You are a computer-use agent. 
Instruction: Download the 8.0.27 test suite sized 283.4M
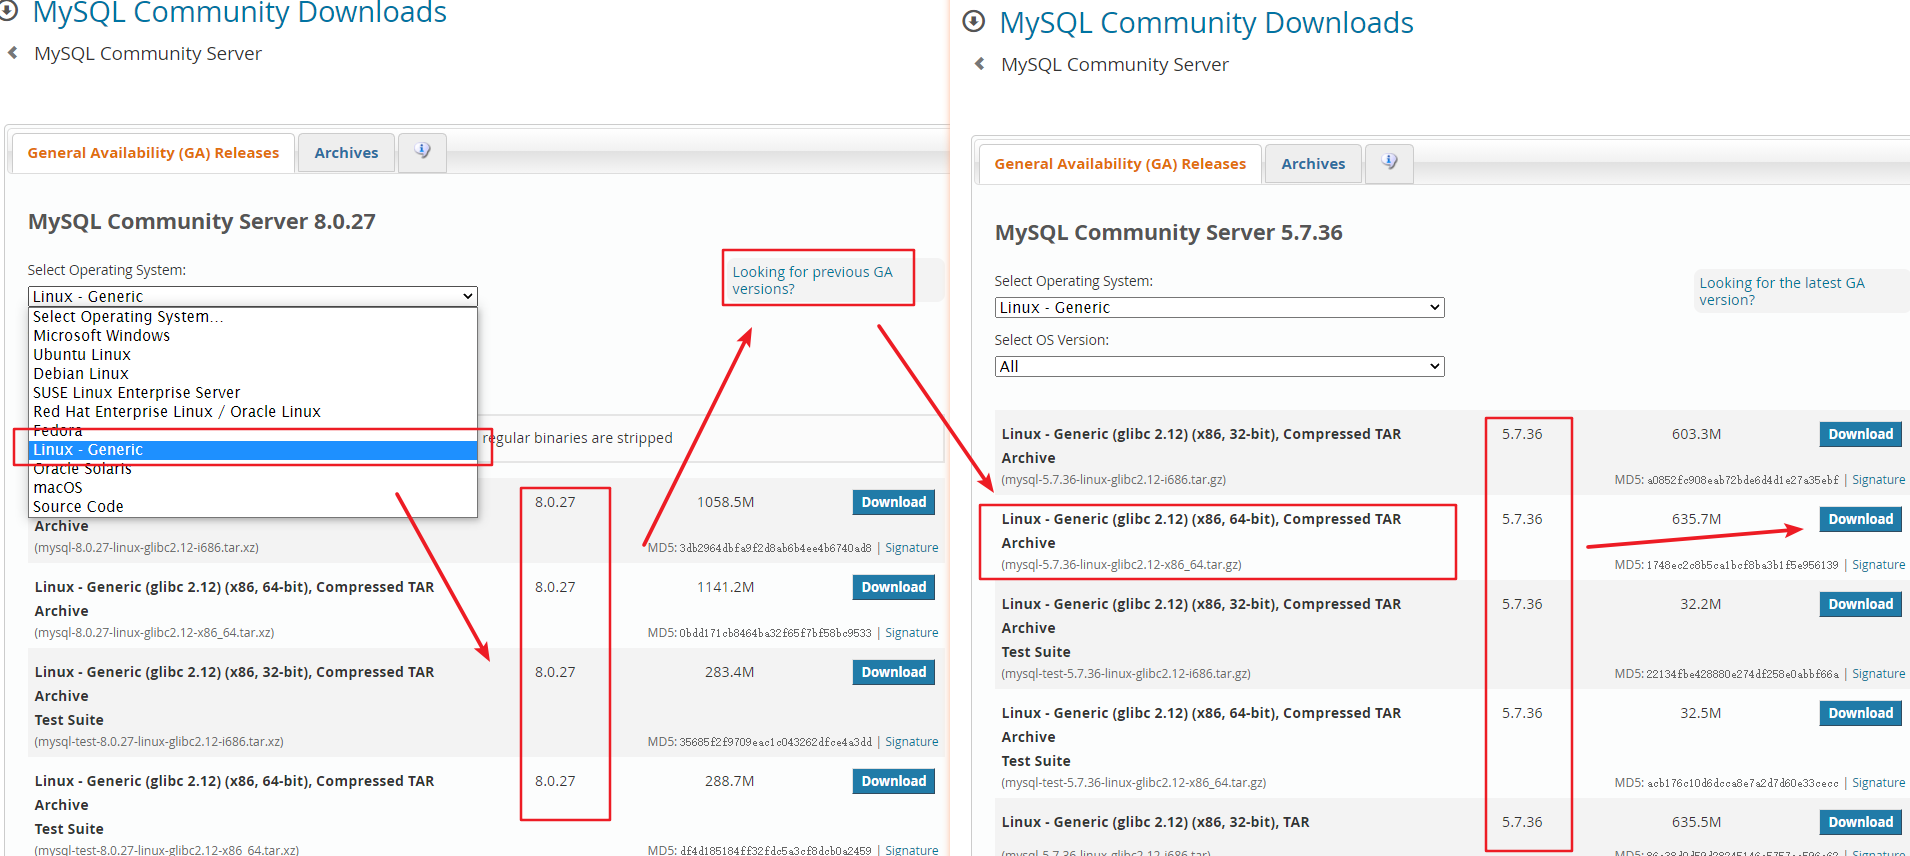pyautogui.click(x=893, y=672)
